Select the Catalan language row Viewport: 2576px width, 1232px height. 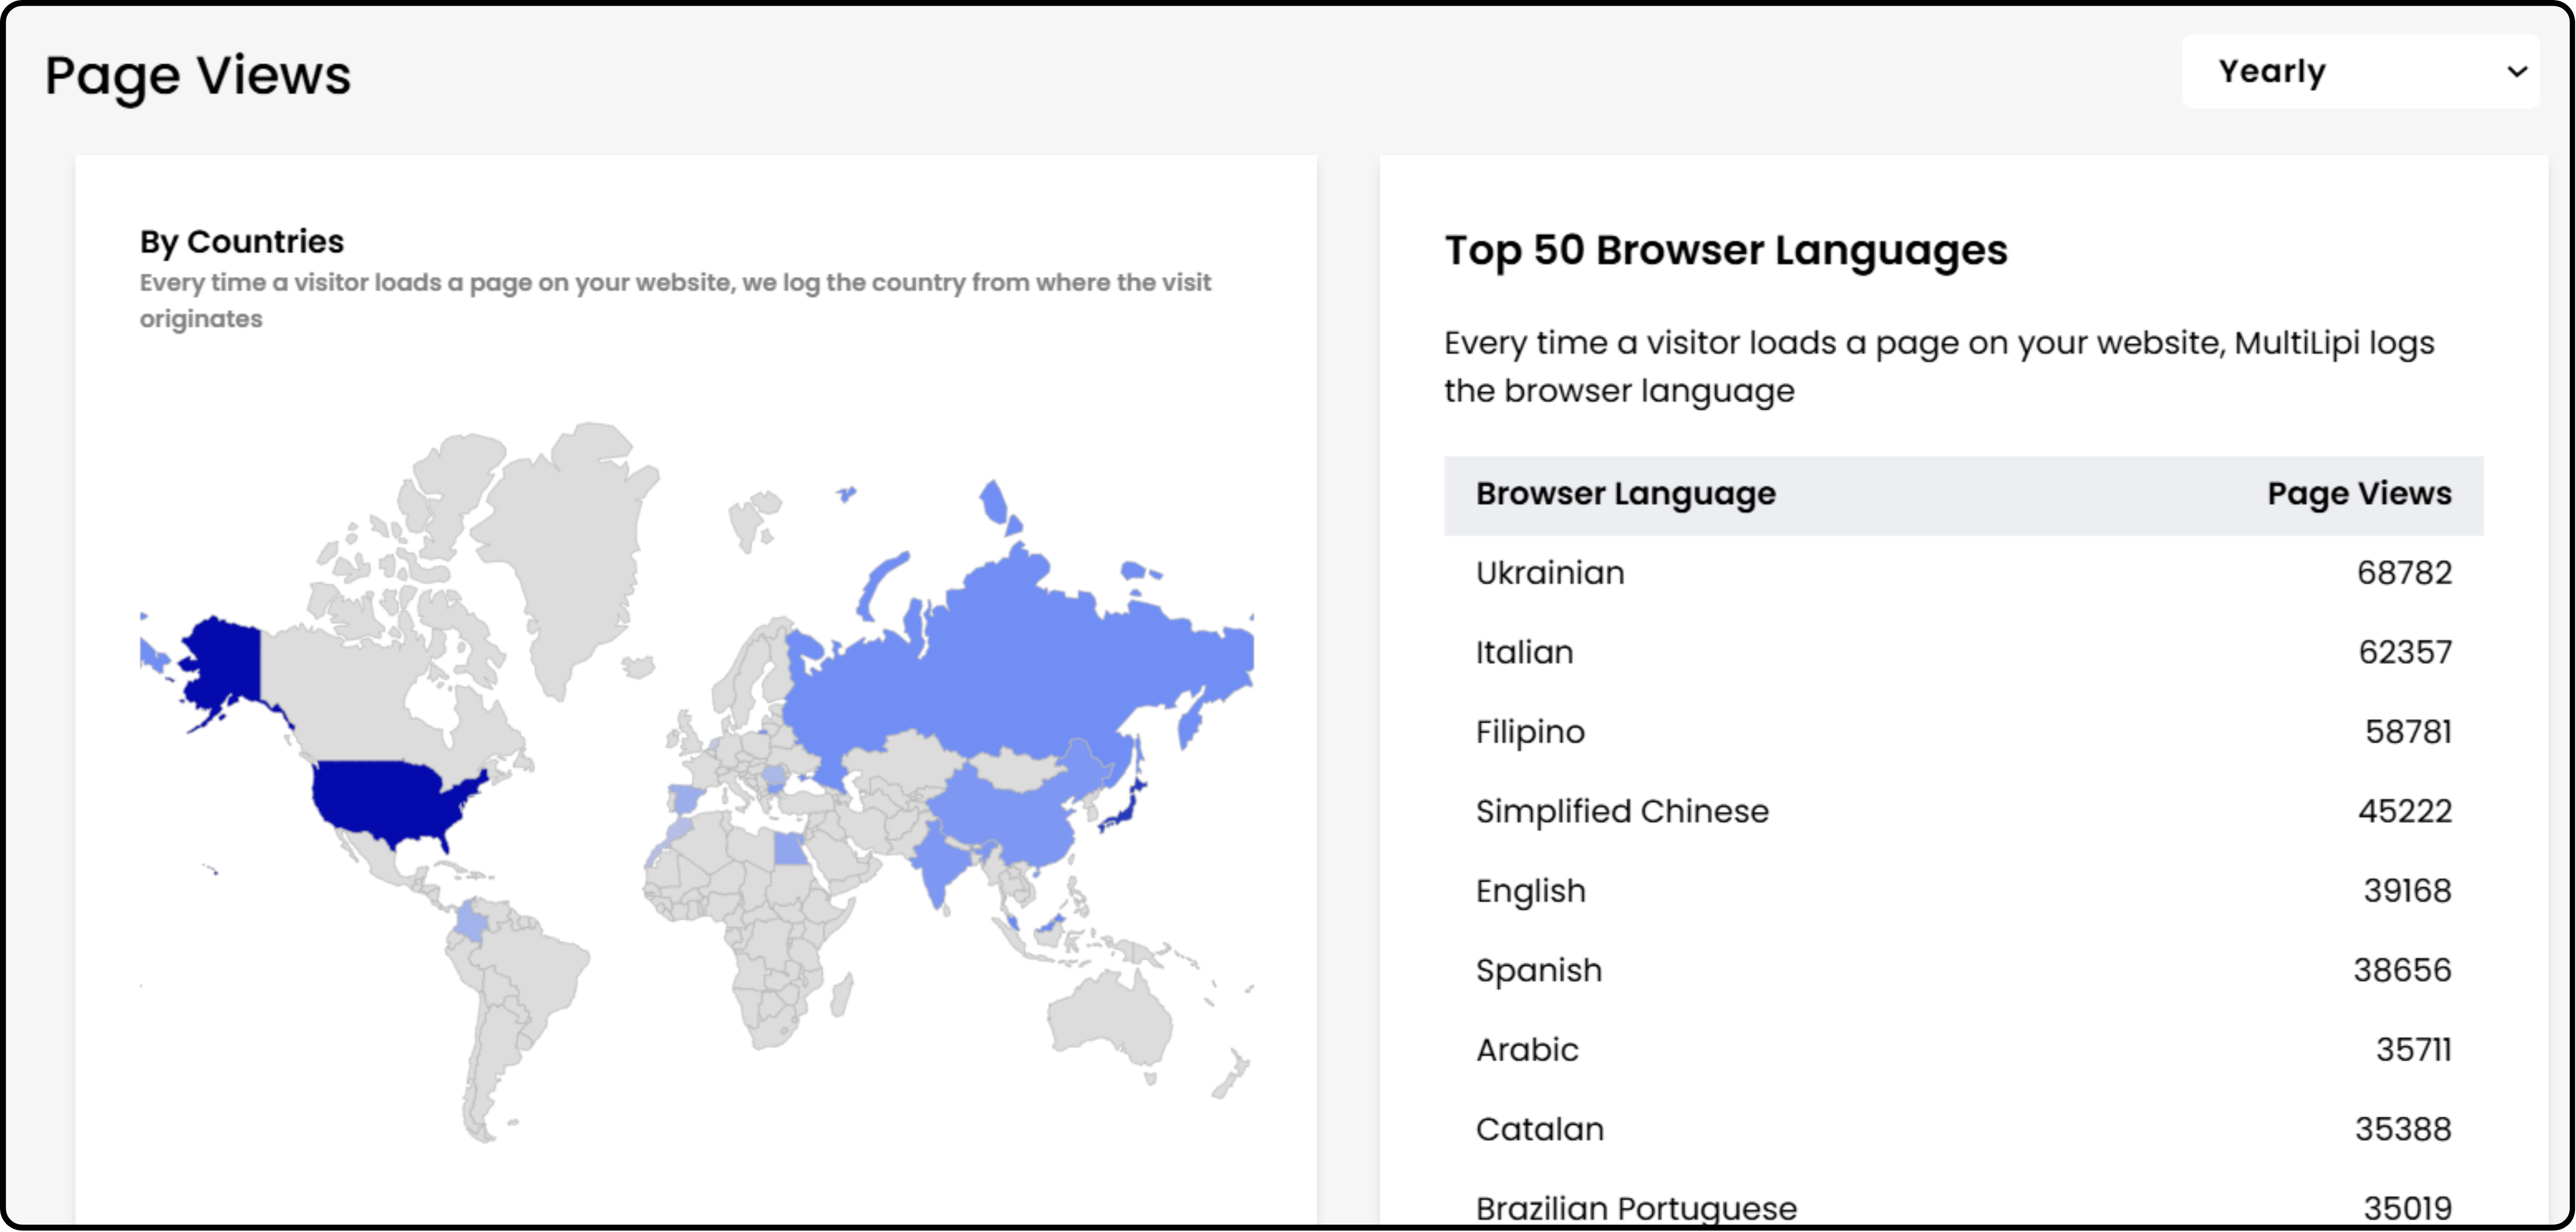(1963, 1129)
